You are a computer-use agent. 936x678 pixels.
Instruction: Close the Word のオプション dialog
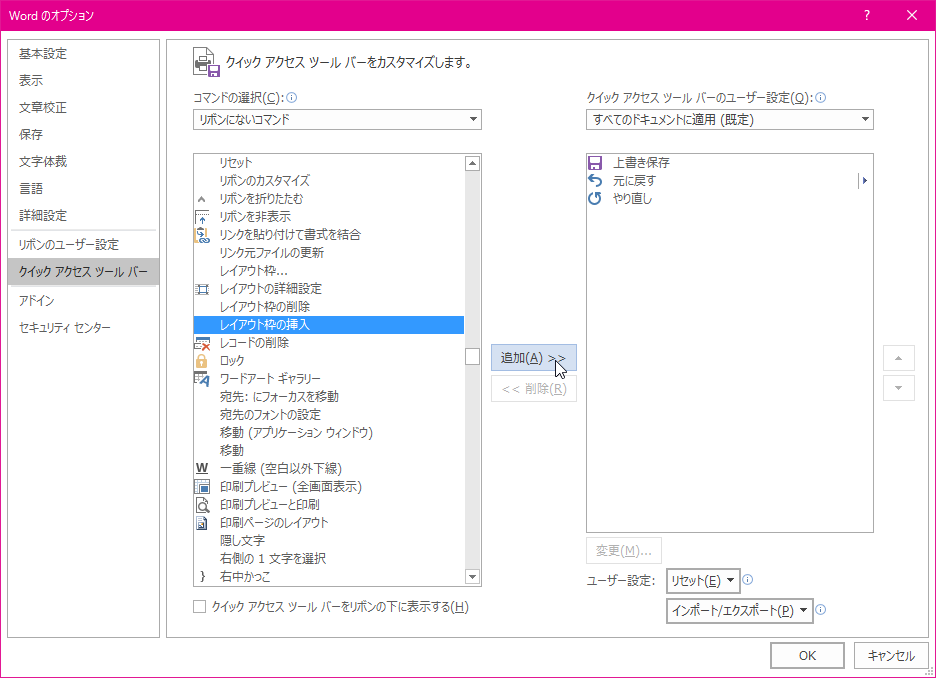(912, 16)
